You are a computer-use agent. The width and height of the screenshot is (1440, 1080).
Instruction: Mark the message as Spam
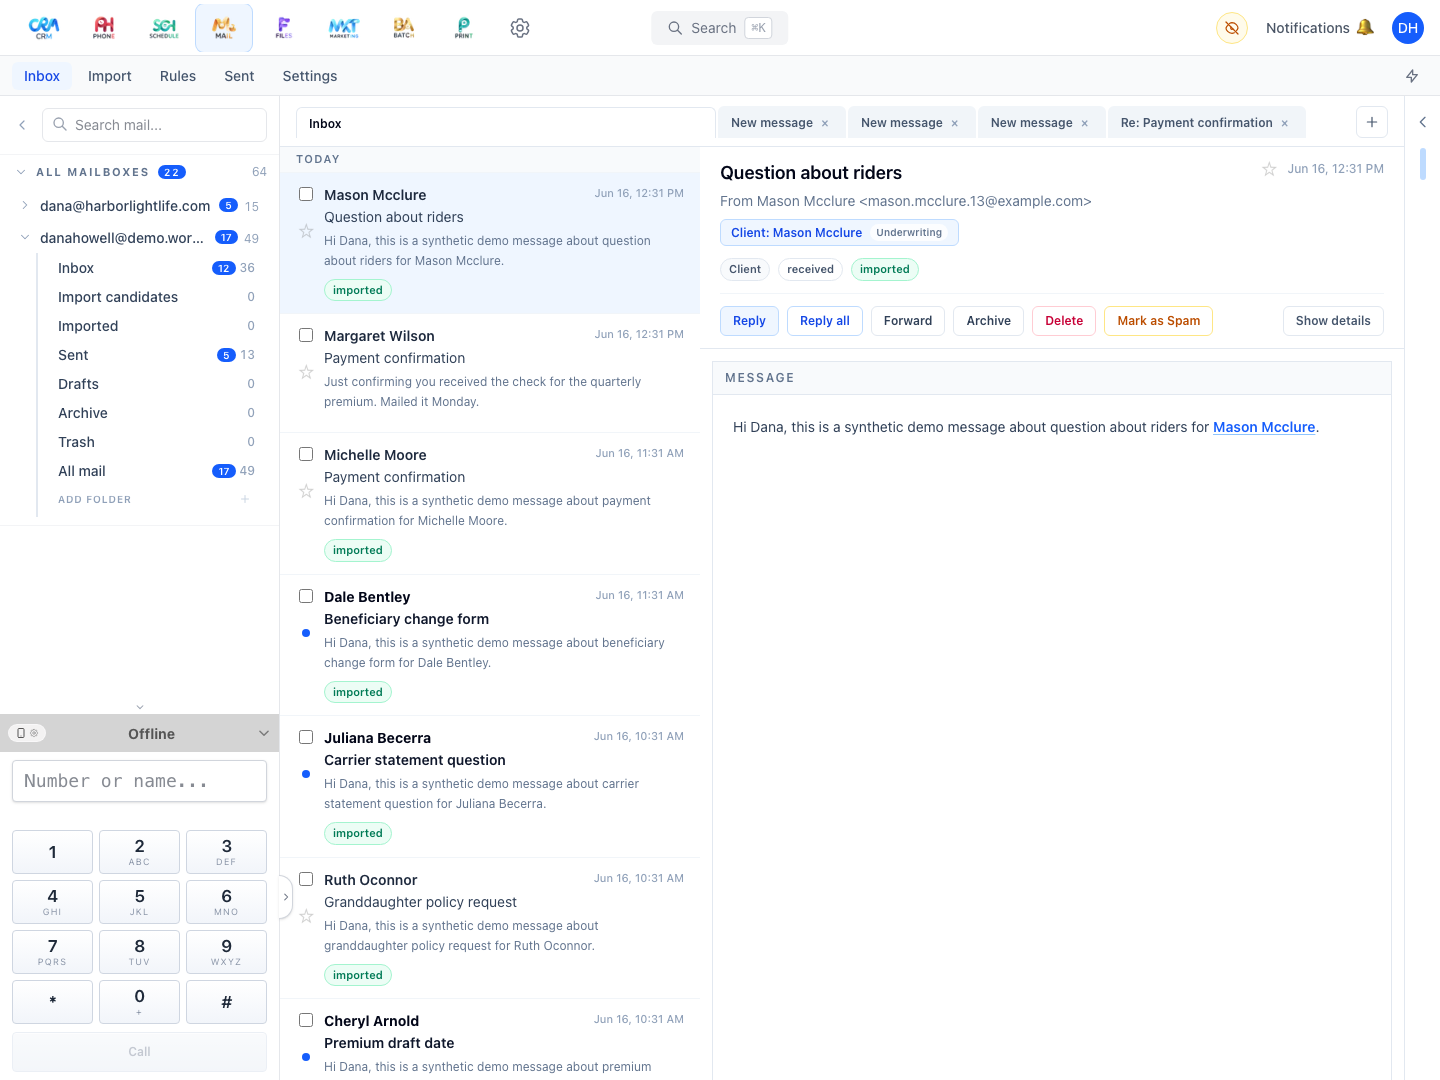[1159, 321]
